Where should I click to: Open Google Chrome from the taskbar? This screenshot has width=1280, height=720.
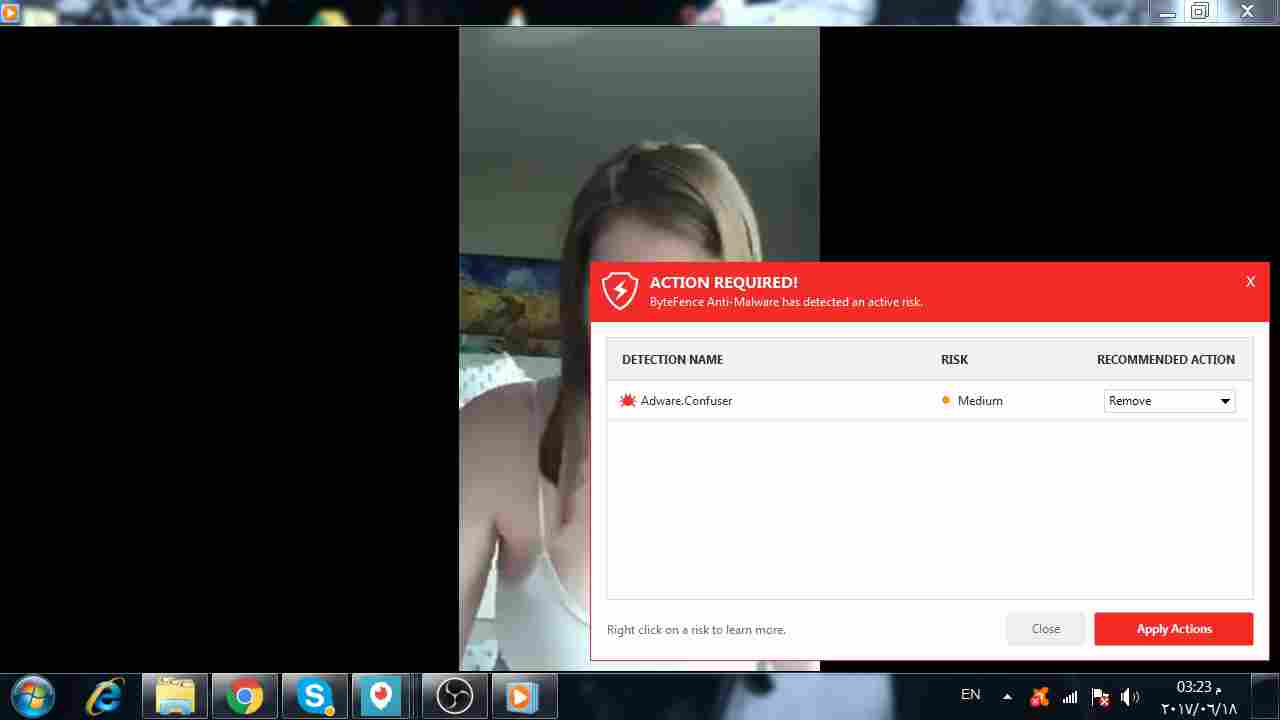[244, 696]
